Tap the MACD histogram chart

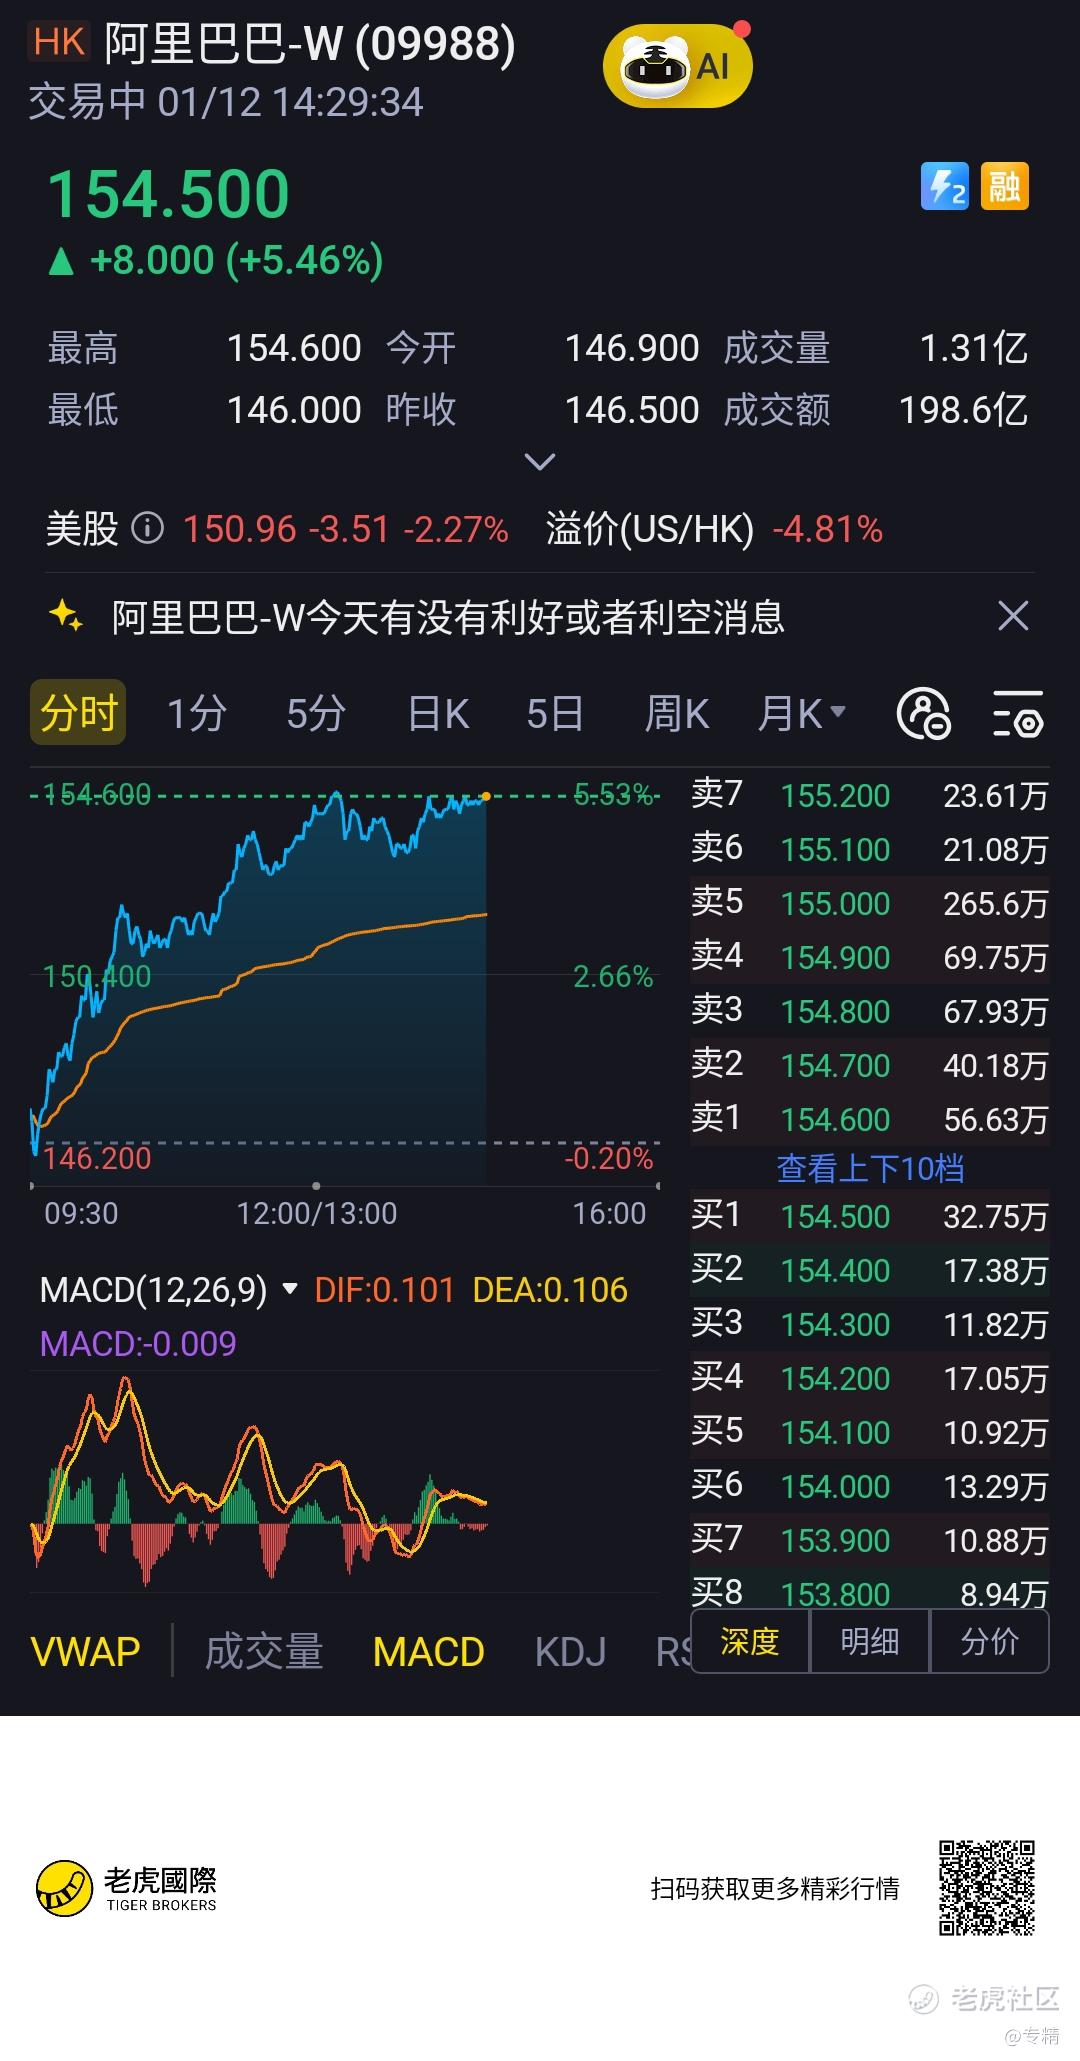345,1482
